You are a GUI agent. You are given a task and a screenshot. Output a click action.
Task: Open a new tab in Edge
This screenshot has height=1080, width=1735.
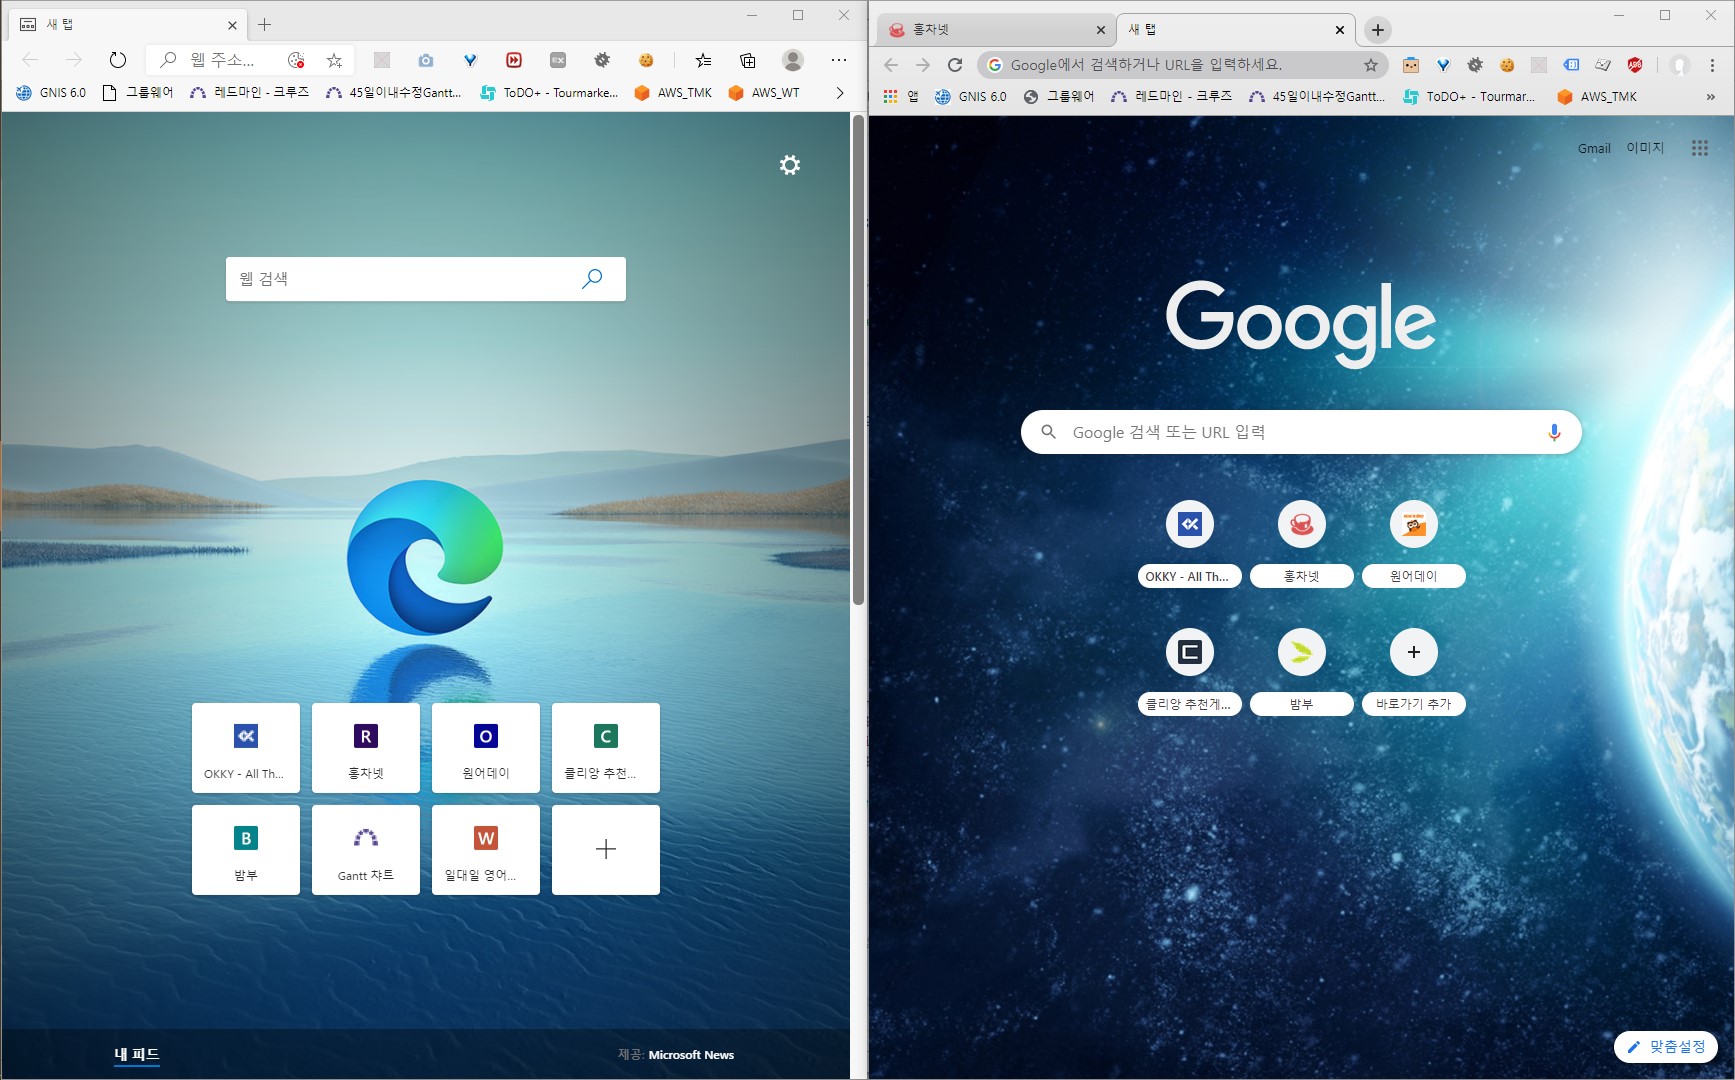265,25
